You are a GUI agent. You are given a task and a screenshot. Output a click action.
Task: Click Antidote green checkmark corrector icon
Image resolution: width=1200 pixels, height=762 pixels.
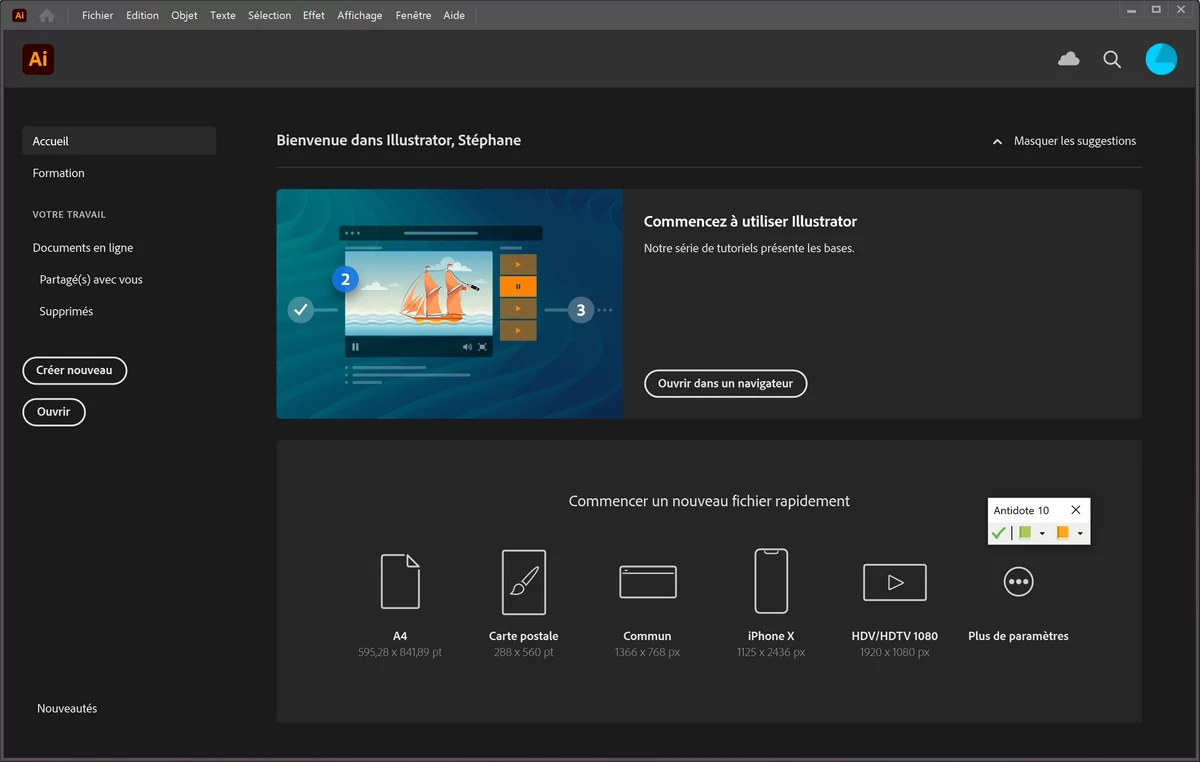click(998, 533)
